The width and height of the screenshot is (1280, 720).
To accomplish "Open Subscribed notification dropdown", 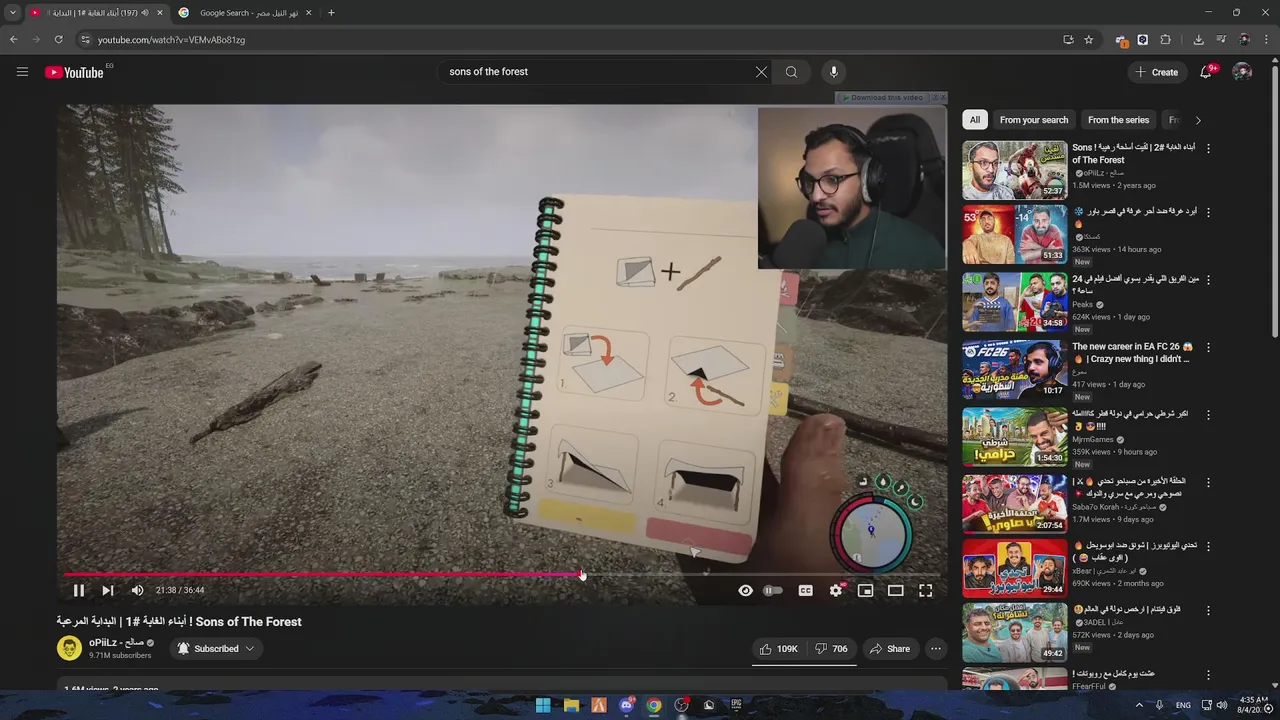I will click(x=215, y=649).
